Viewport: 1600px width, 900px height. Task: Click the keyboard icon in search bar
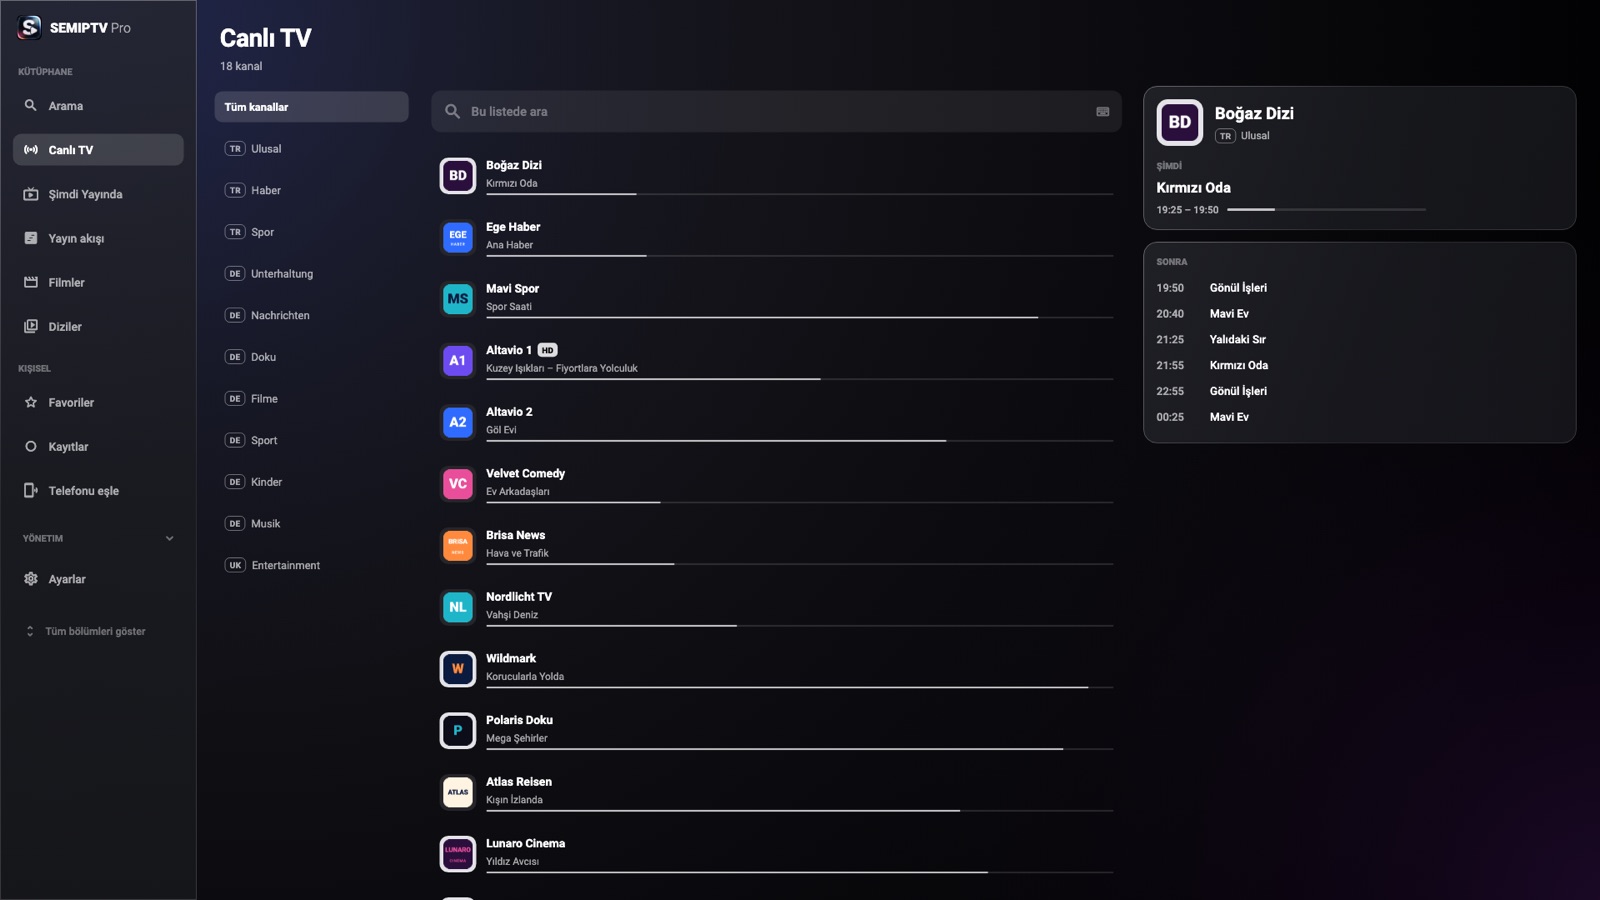(1102, 112)
